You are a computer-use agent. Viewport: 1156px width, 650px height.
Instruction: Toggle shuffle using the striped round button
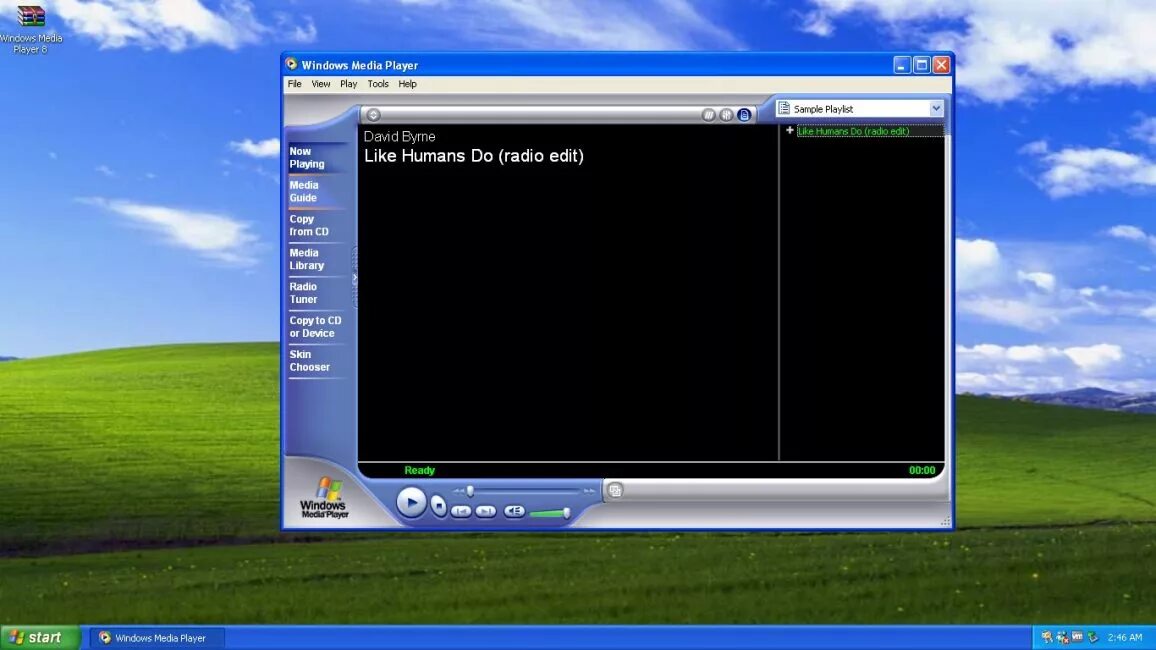click(x=708, y=114)
